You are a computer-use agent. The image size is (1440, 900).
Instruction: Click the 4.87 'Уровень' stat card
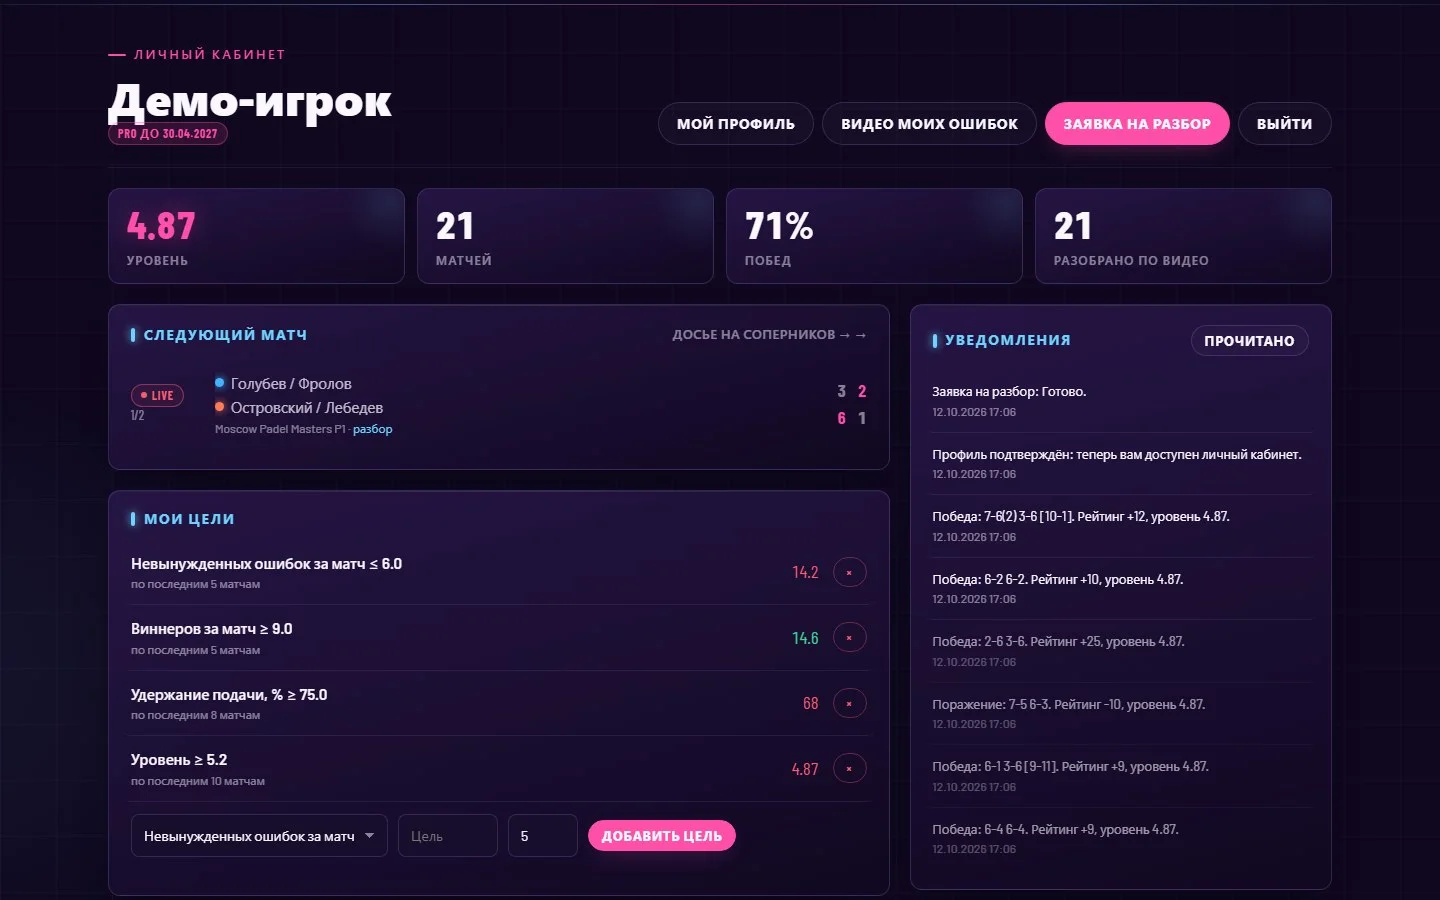tap(256, 236)
